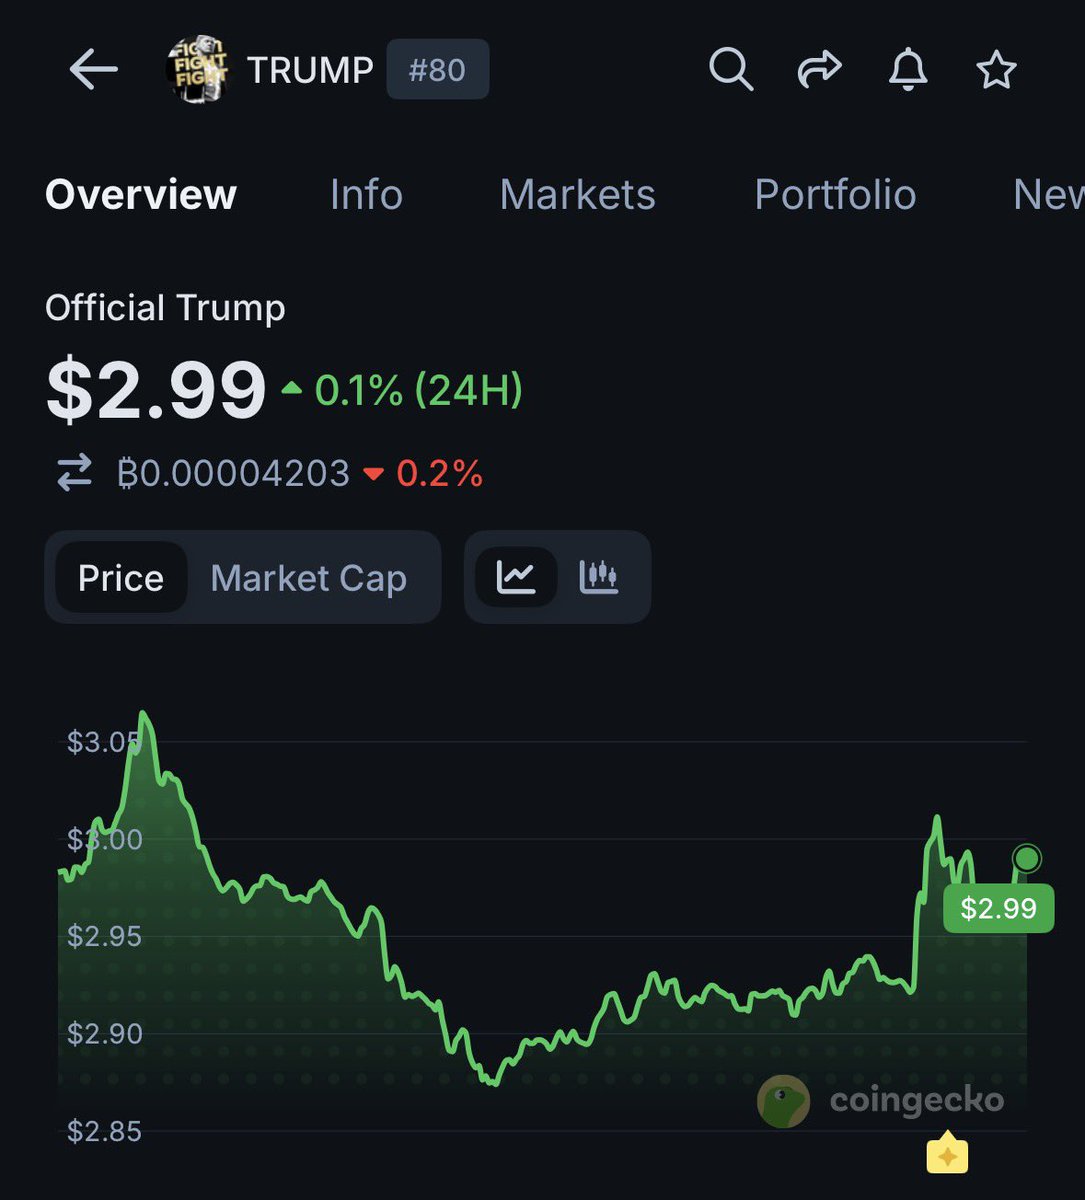
Task: Tap the TRUMP coin logo
Action: click(197, 70)
